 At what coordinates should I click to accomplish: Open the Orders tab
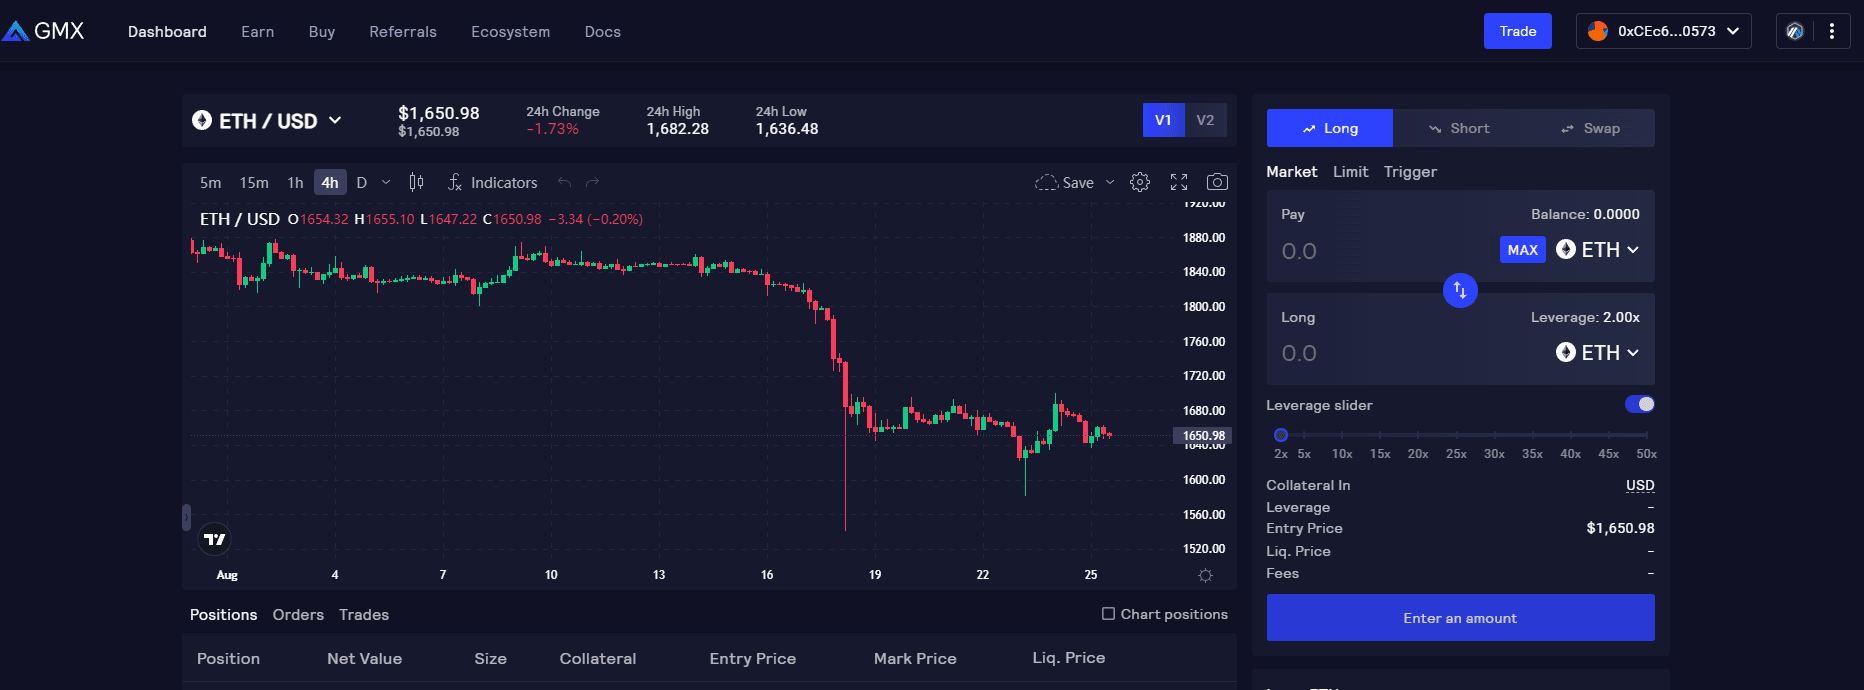click(298, 615)
